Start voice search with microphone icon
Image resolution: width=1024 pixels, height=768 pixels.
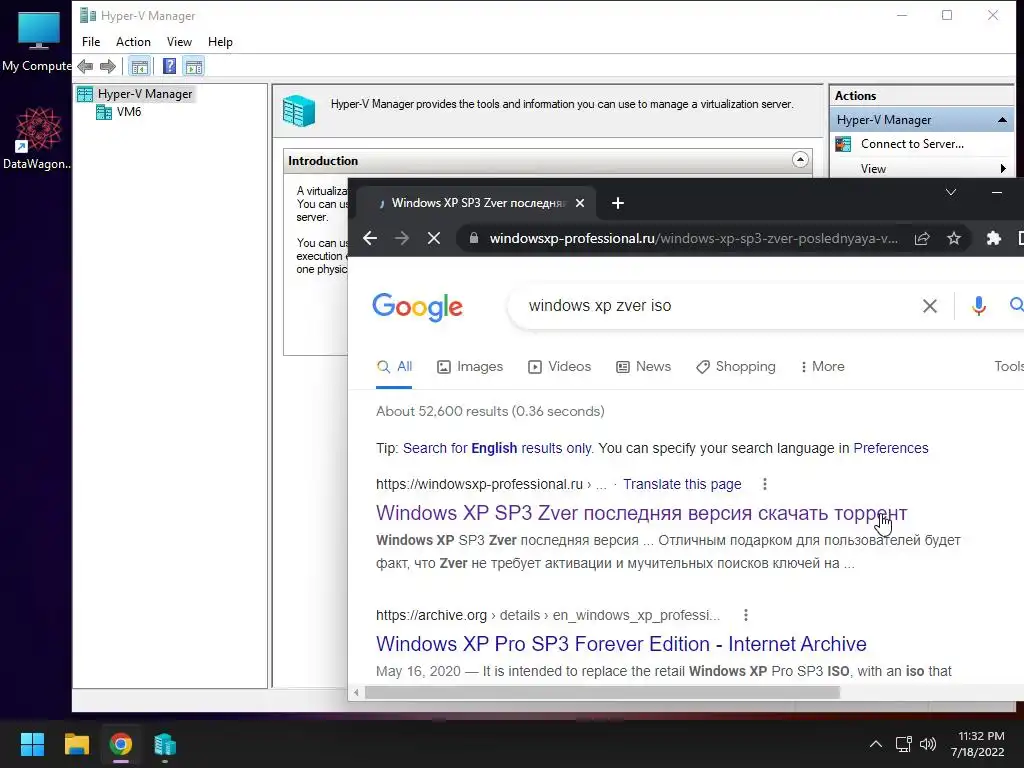(978, 306)
